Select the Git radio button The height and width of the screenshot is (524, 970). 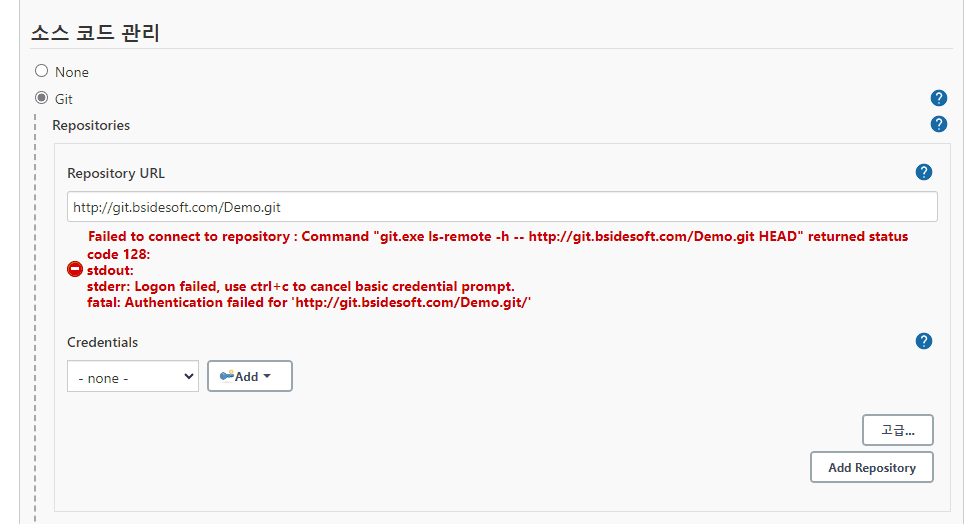pyautogui.click(x=41, y=98)
